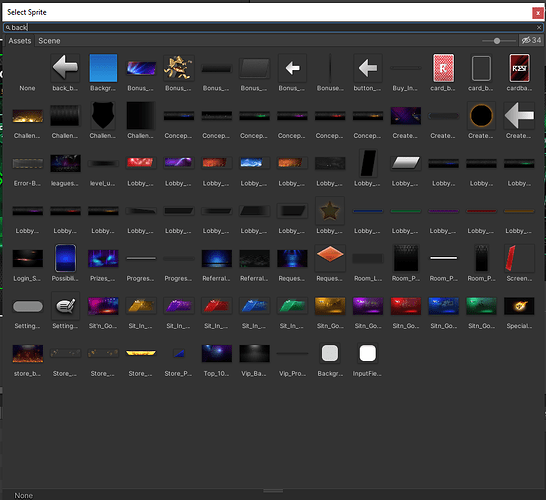
Task: Select the None sprite option
Action: pos(27,73)
